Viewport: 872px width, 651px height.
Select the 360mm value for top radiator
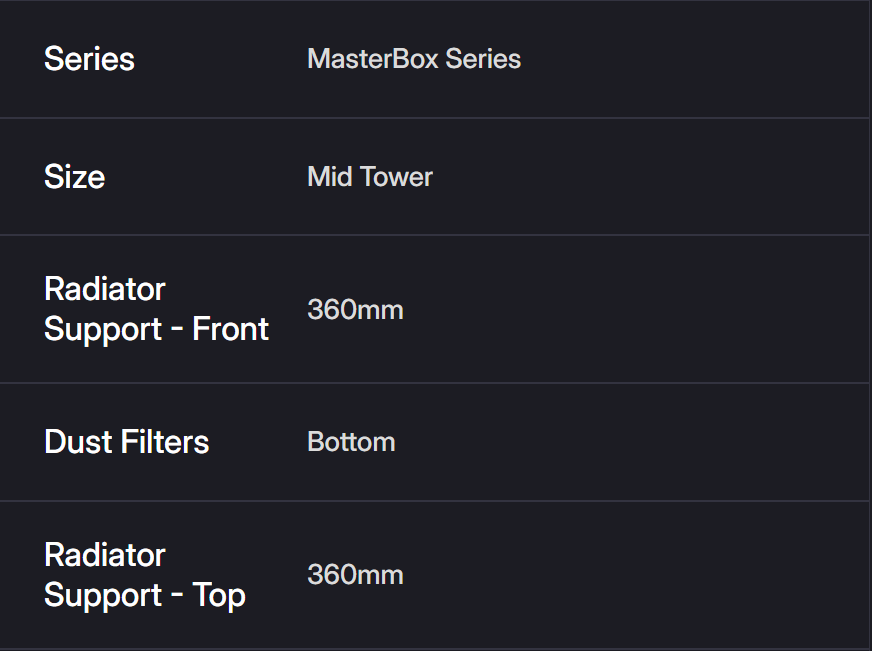coord(355,575)
